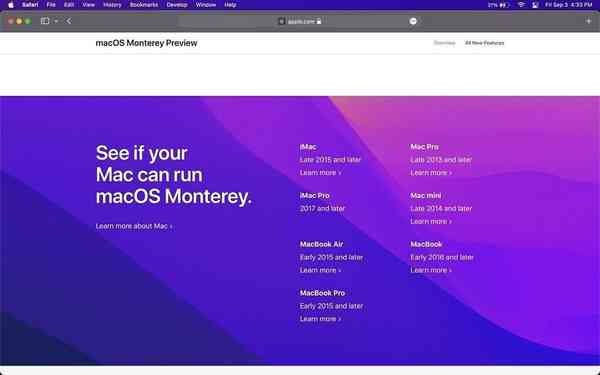Open the Edit menu
Screen dimensions: 600x375
click(69, 5)
